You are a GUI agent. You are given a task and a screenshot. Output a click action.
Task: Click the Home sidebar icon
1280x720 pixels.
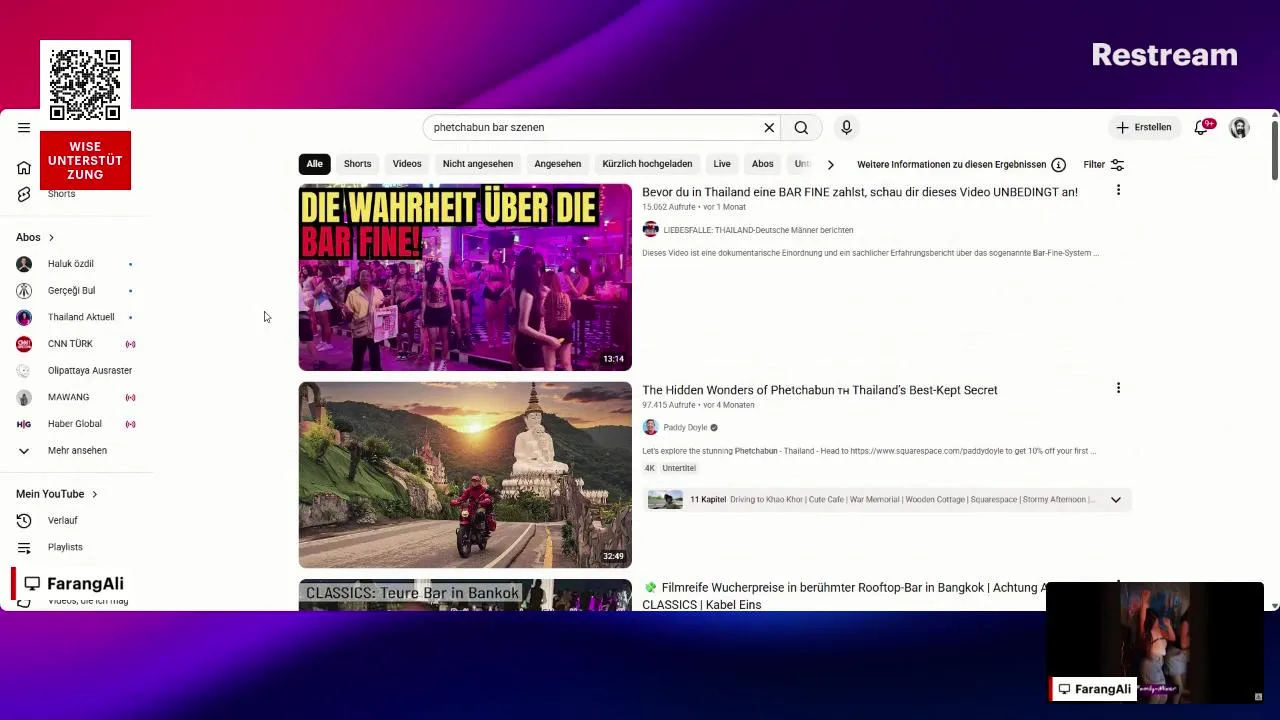pyautogui.click(x=24, y=167)
